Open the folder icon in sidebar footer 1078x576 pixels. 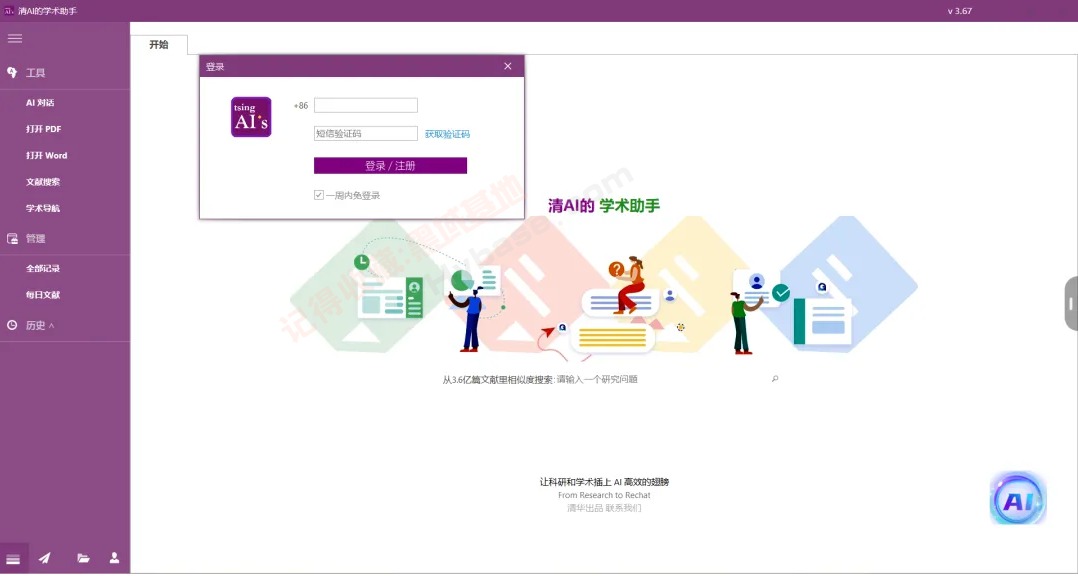point(83,558)
